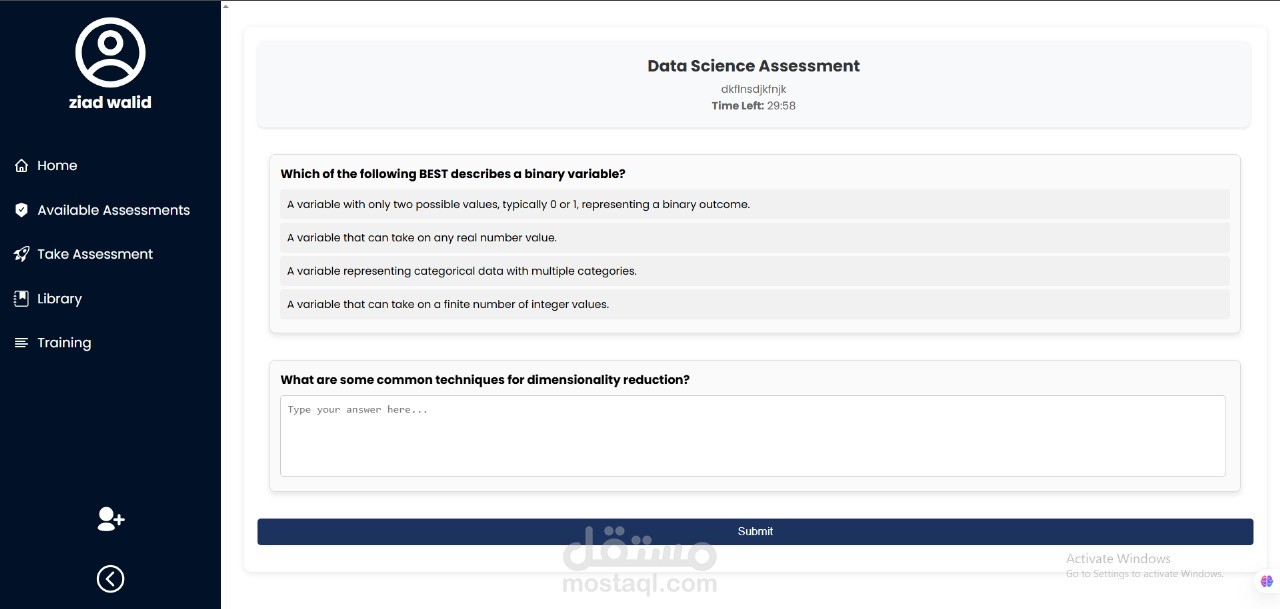Click the Library book icon
1280x609 pixels.
point(21,298)
